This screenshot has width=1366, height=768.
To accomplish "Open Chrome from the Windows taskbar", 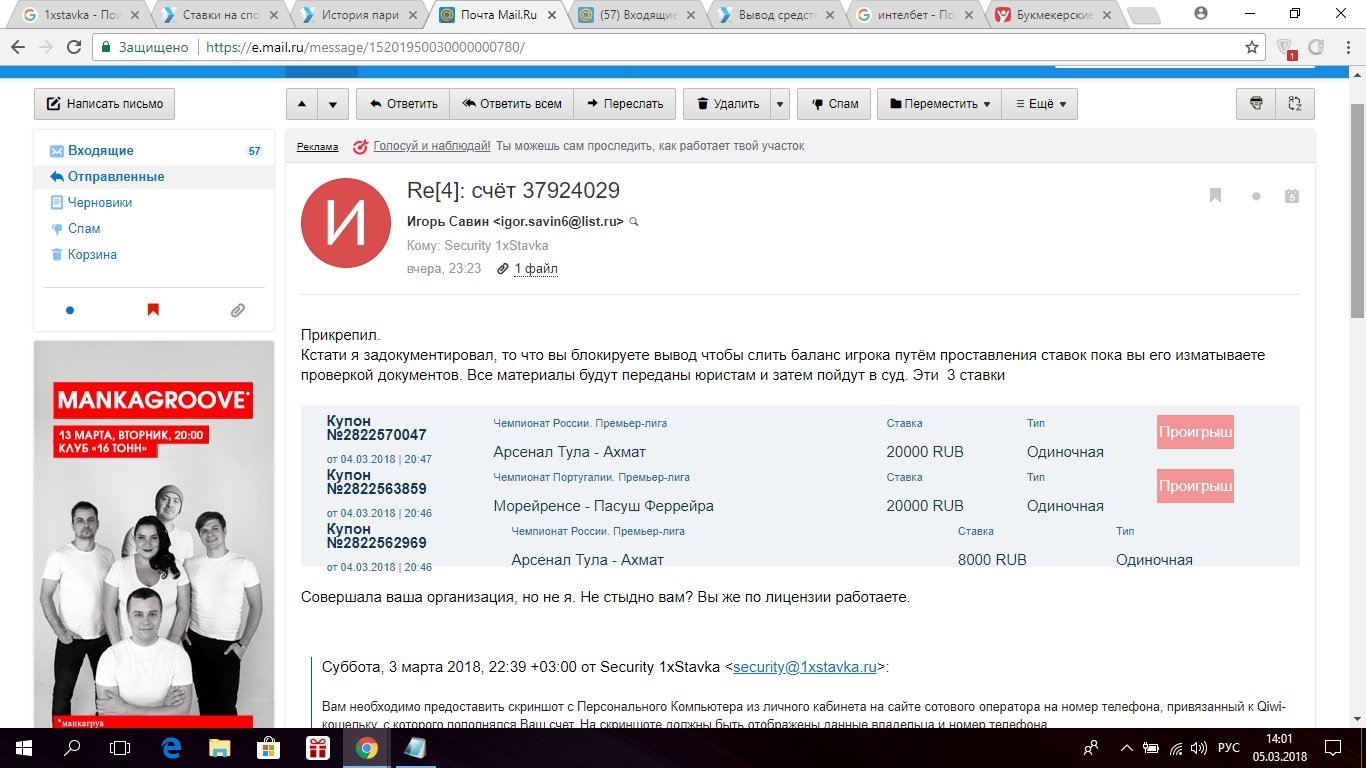I will click(x=366, y=748).
